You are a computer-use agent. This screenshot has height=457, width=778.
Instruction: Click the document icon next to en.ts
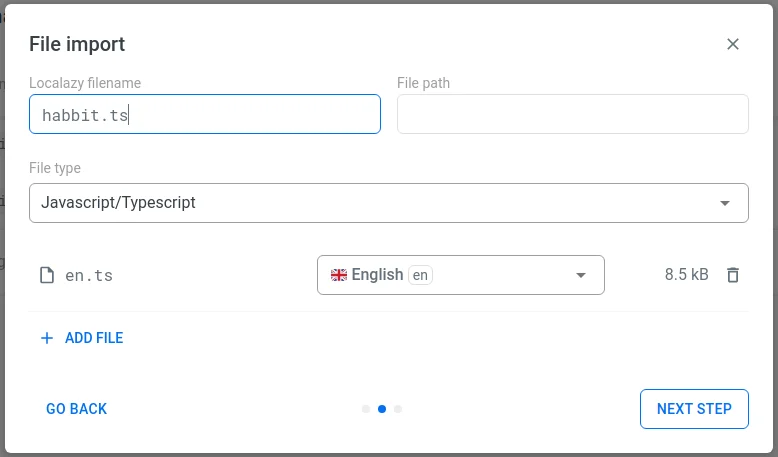point(46,275)
